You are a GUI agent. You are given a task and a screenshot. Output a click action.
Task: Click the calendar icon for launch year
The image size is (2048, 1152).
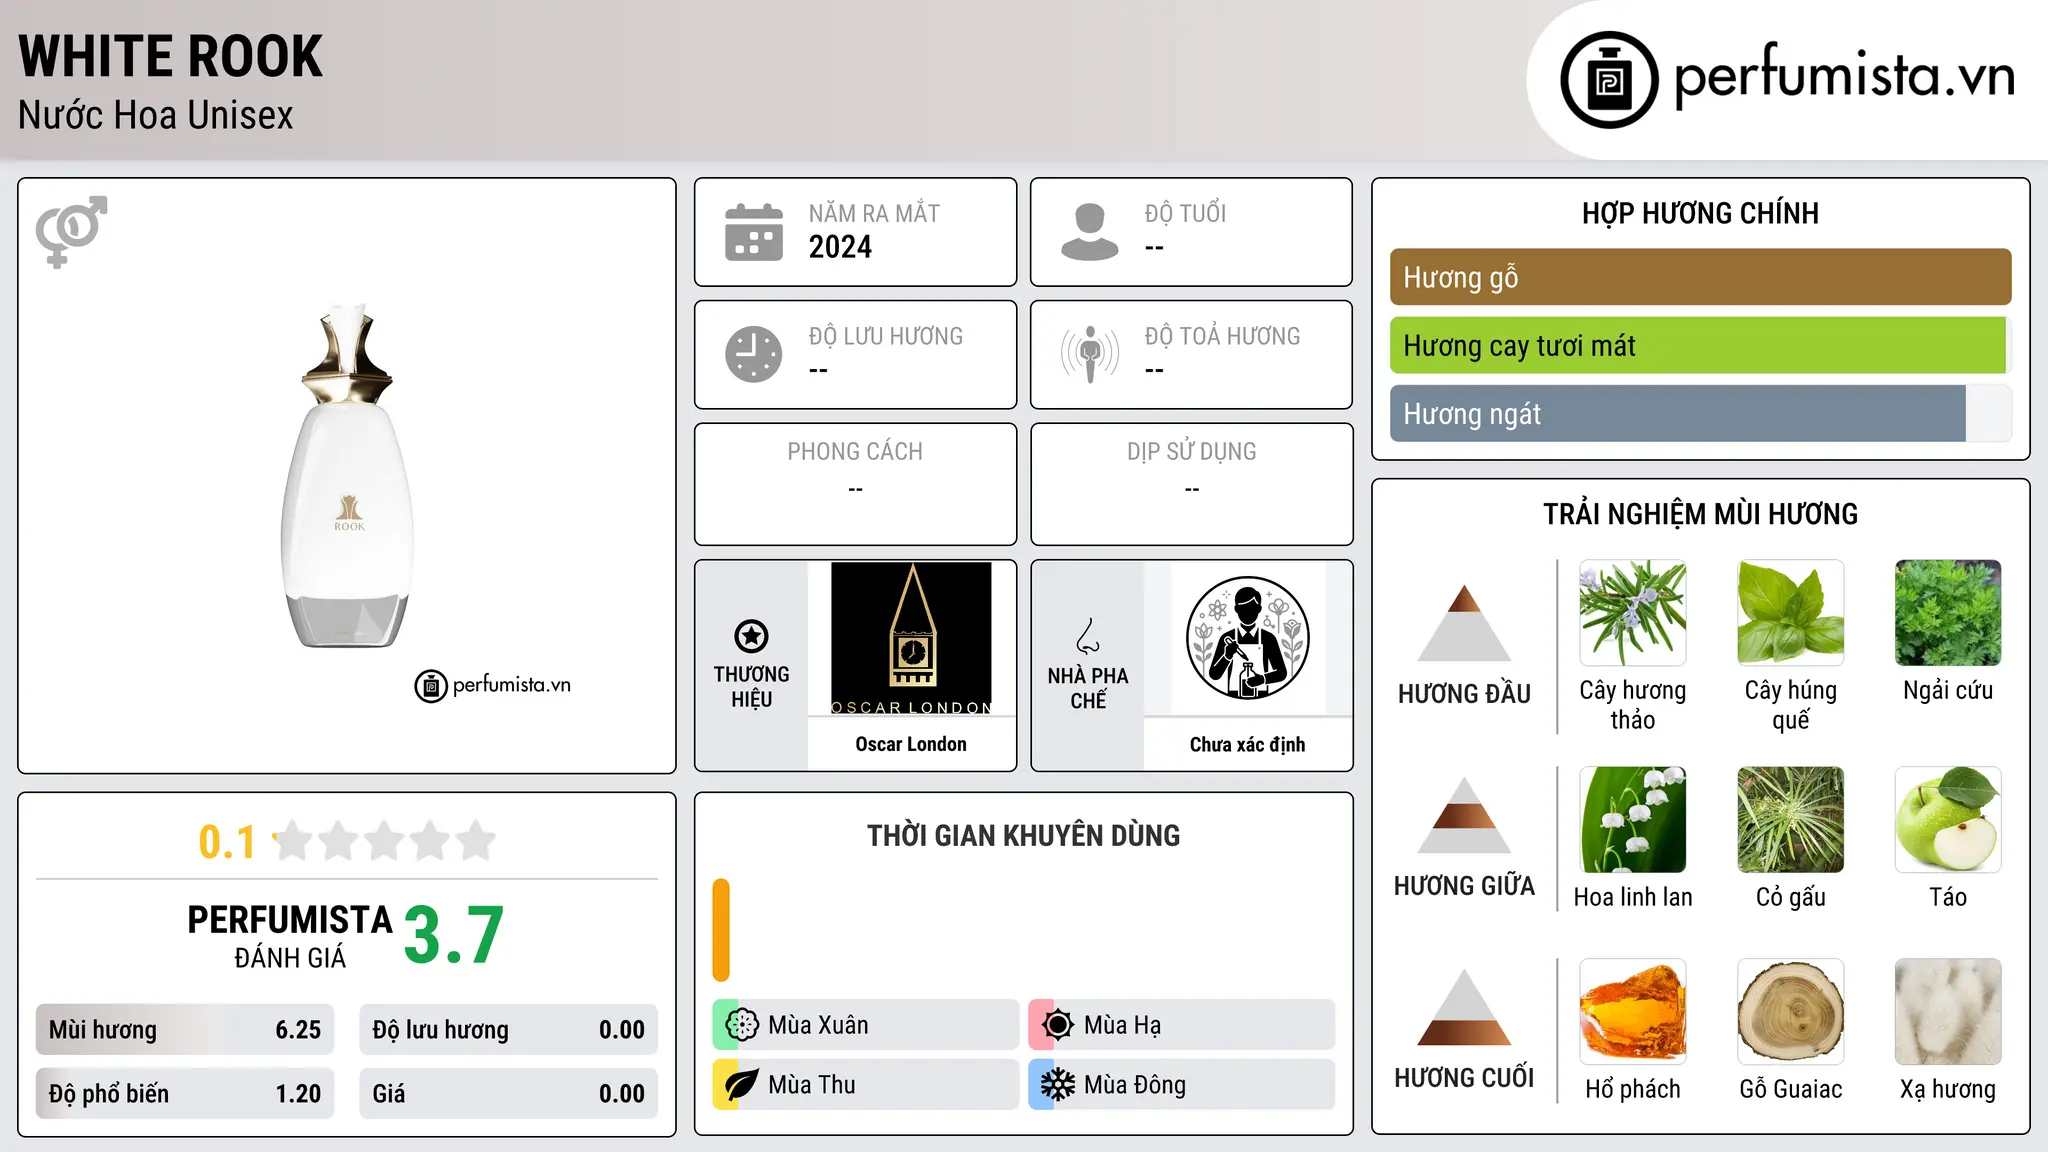coord(754,232)
